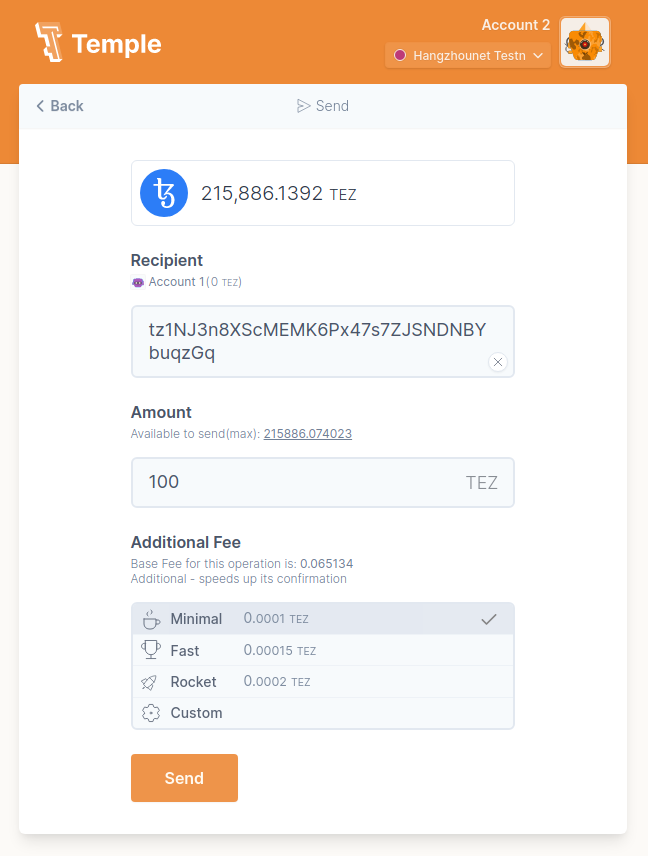Screen dimensions: 648x856
Task: Open the Account 2 avatar menu
Action: point(585,43)
